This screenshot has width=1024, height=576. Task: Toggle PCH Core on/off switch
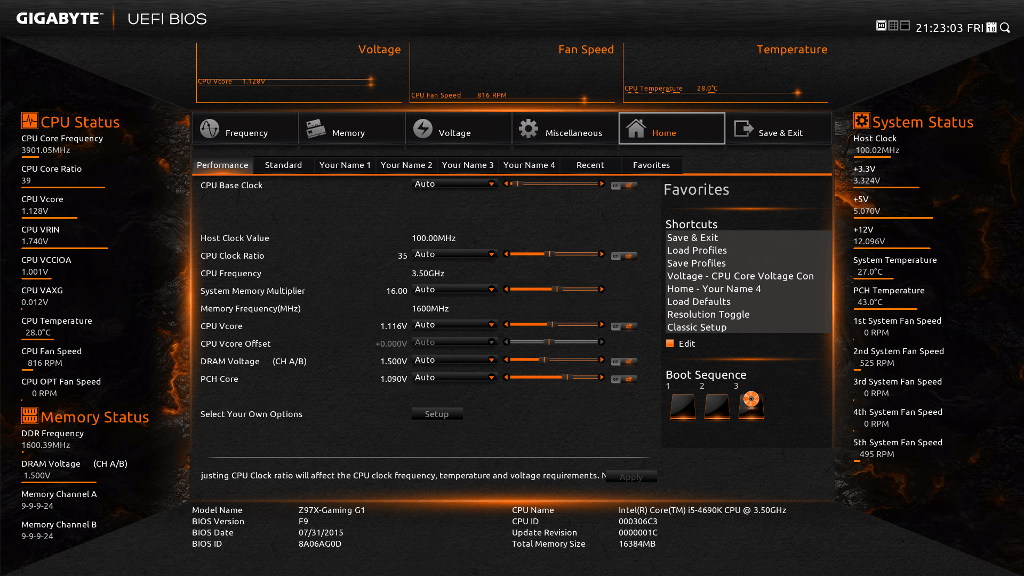pos(624,379)
